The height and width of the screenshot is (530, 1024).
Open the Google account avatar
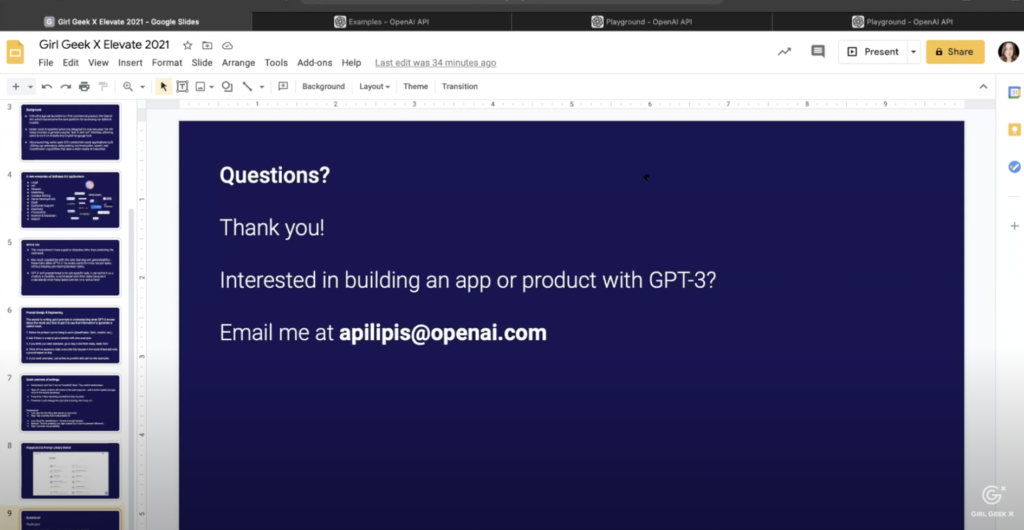pyautogui.click(x=1008, y=52)
